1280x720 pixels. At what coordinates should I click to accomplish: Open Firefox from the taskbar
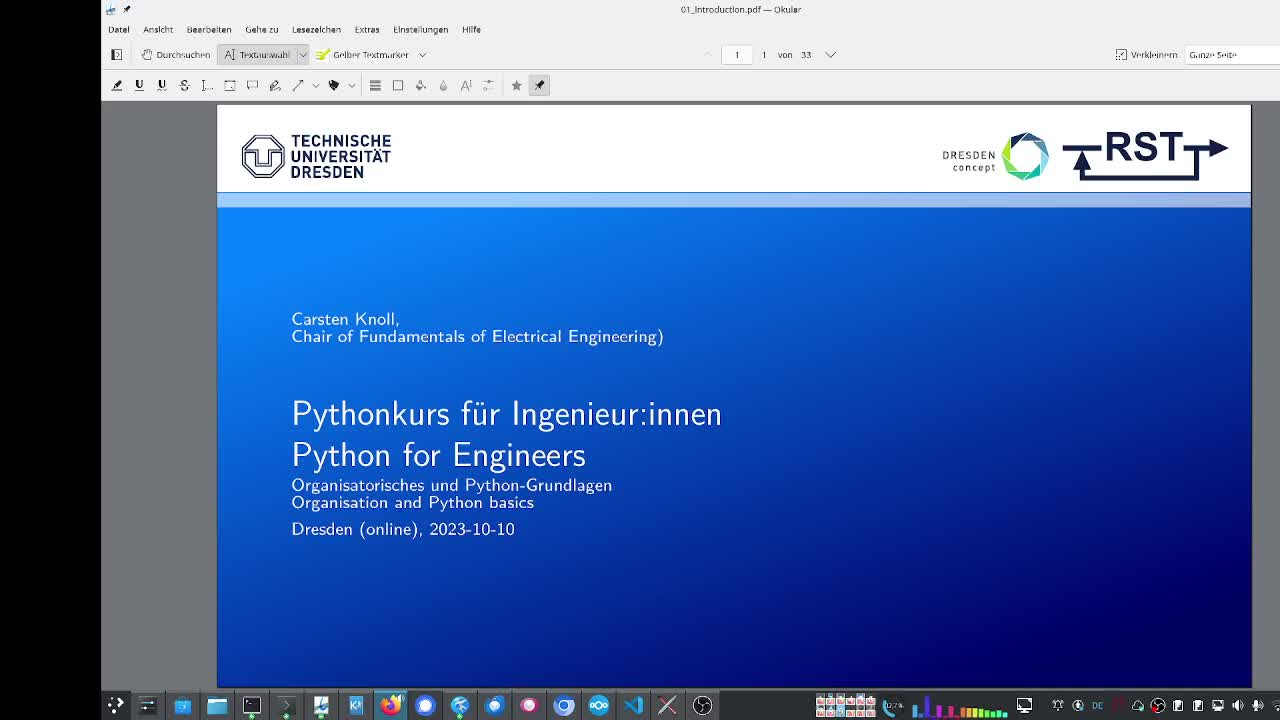(x=390, y=705)
